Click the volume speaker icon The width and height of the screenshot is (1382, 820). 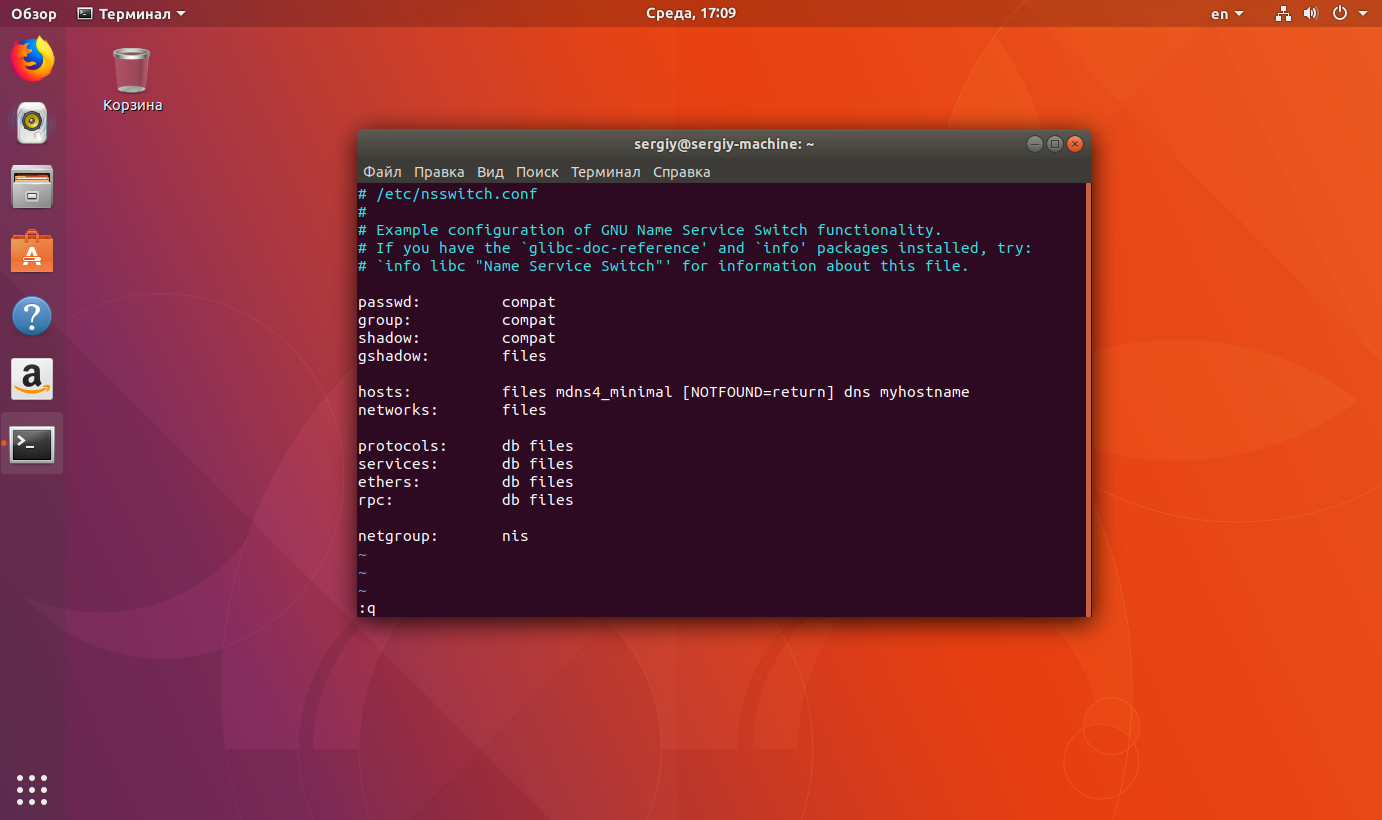[1312, 14]
